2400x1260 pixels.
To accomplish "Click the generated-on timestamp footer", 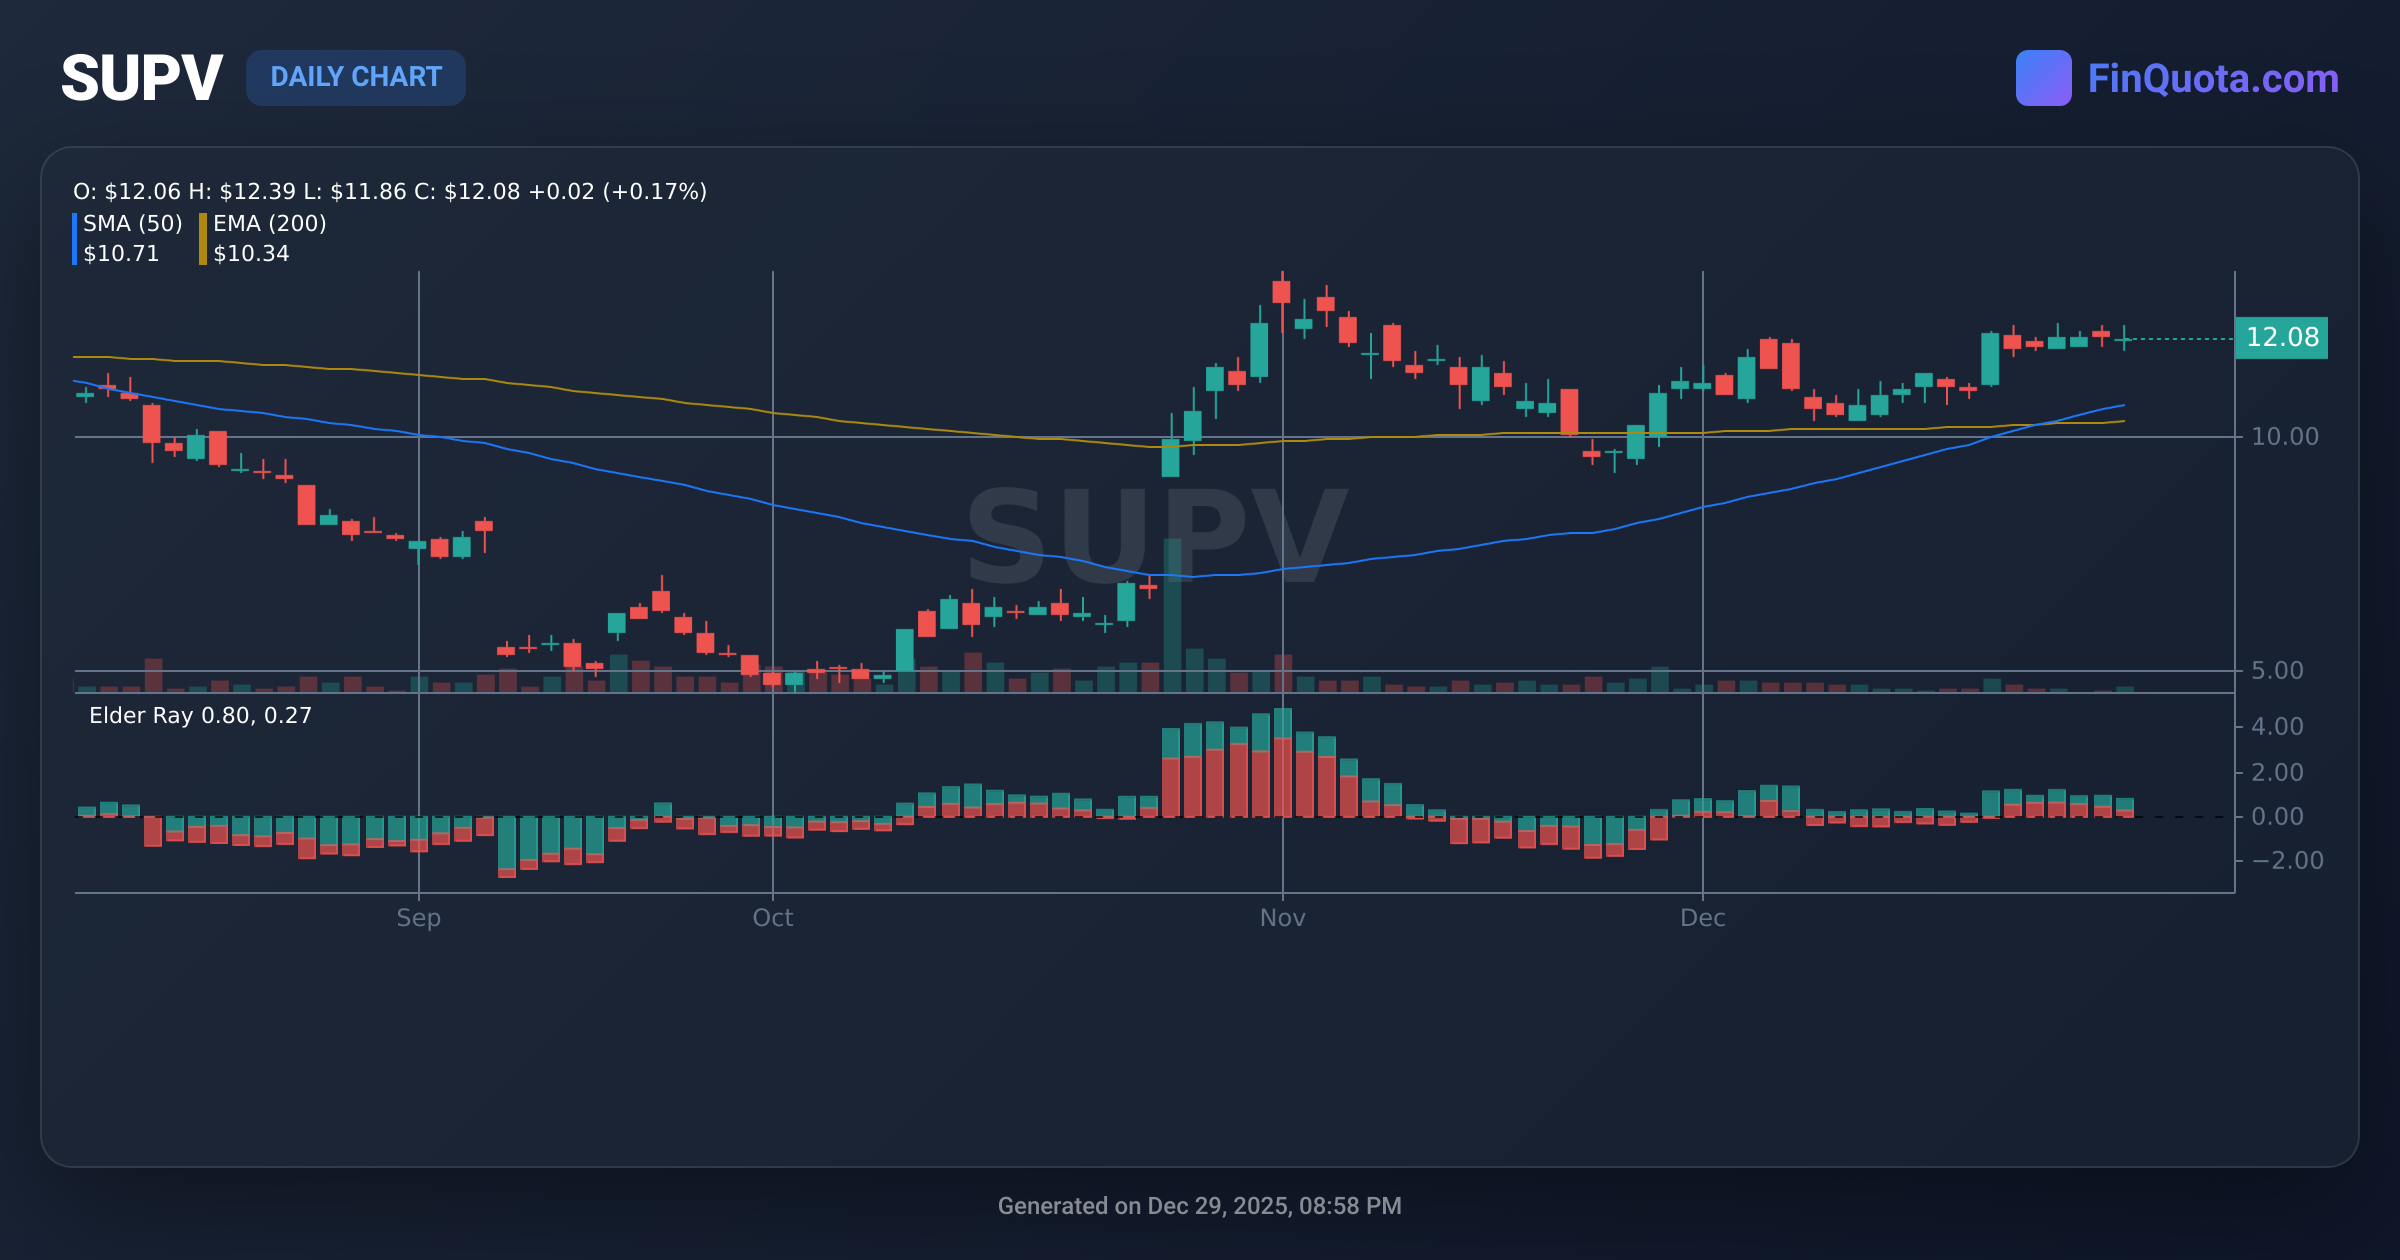I will coord(1199,1206).
